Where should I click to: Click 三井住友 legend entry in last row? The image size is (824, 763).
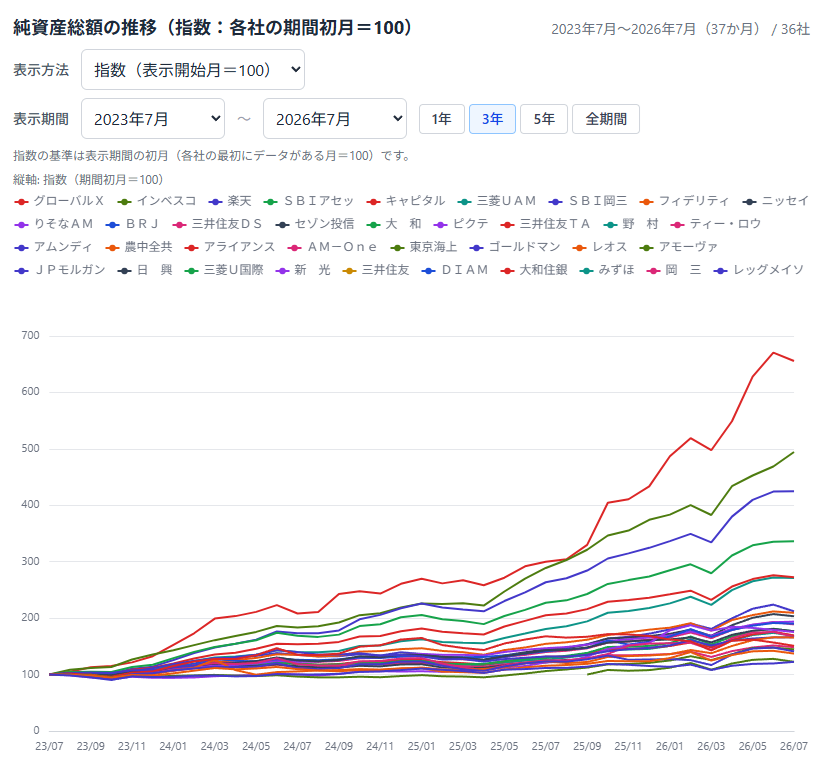(x=375, y=270)
